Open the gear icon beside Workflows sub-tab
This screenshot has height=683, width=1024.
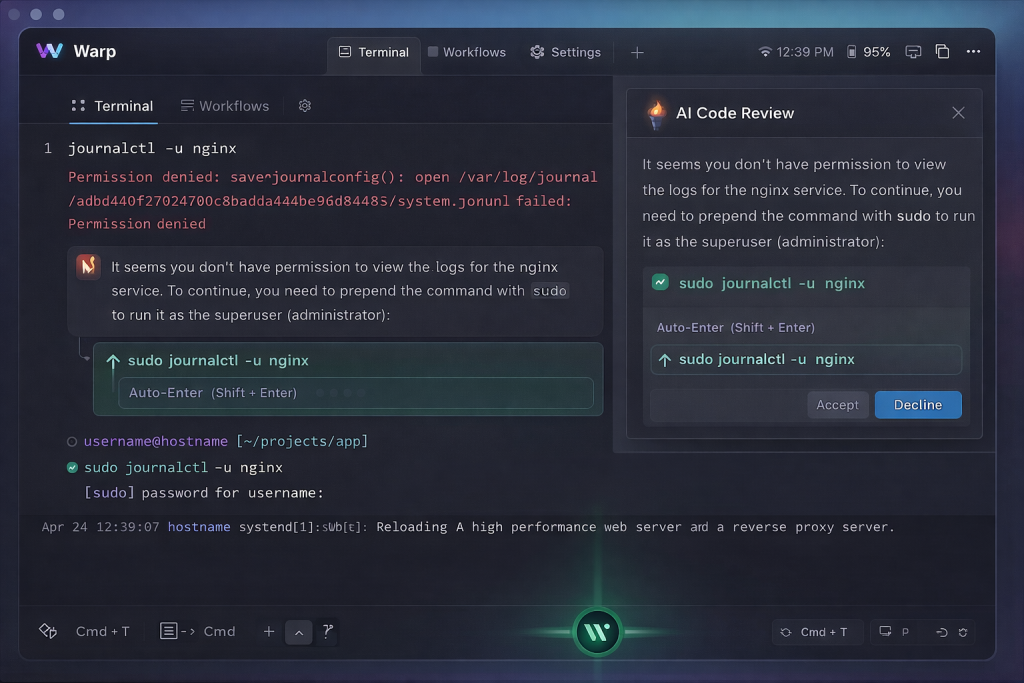click(304, 105)
